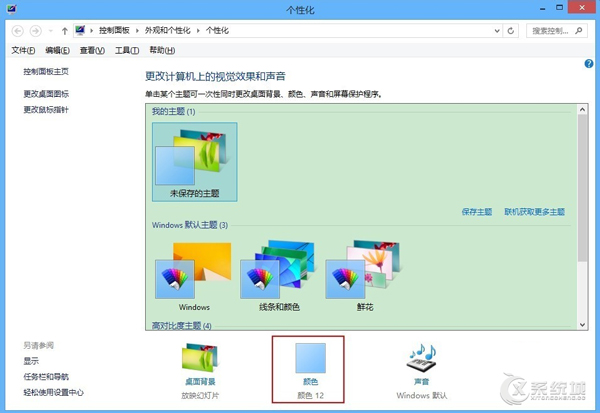Expand the root arrow before 控制面板

[x=91, y=31]
